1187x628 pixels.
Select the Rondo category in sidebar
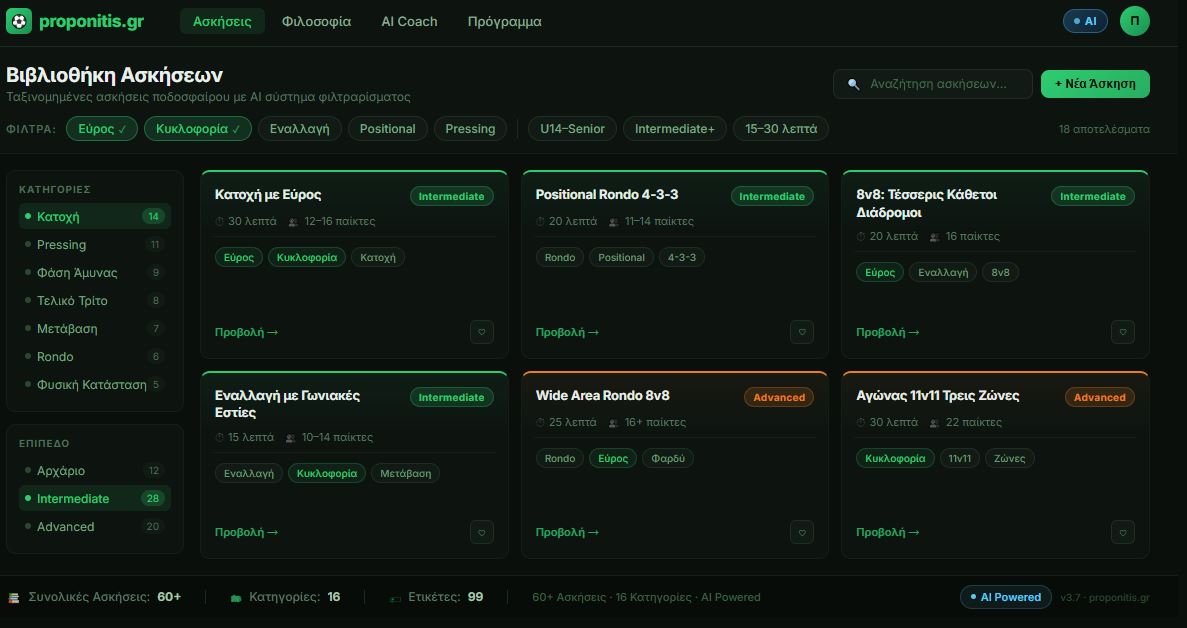(x=55, y=357)
